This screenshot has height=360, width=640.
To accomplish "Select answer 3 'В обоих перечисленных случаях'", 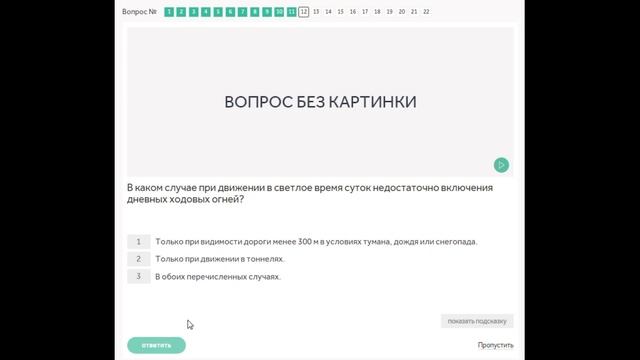I will point(204,276).
